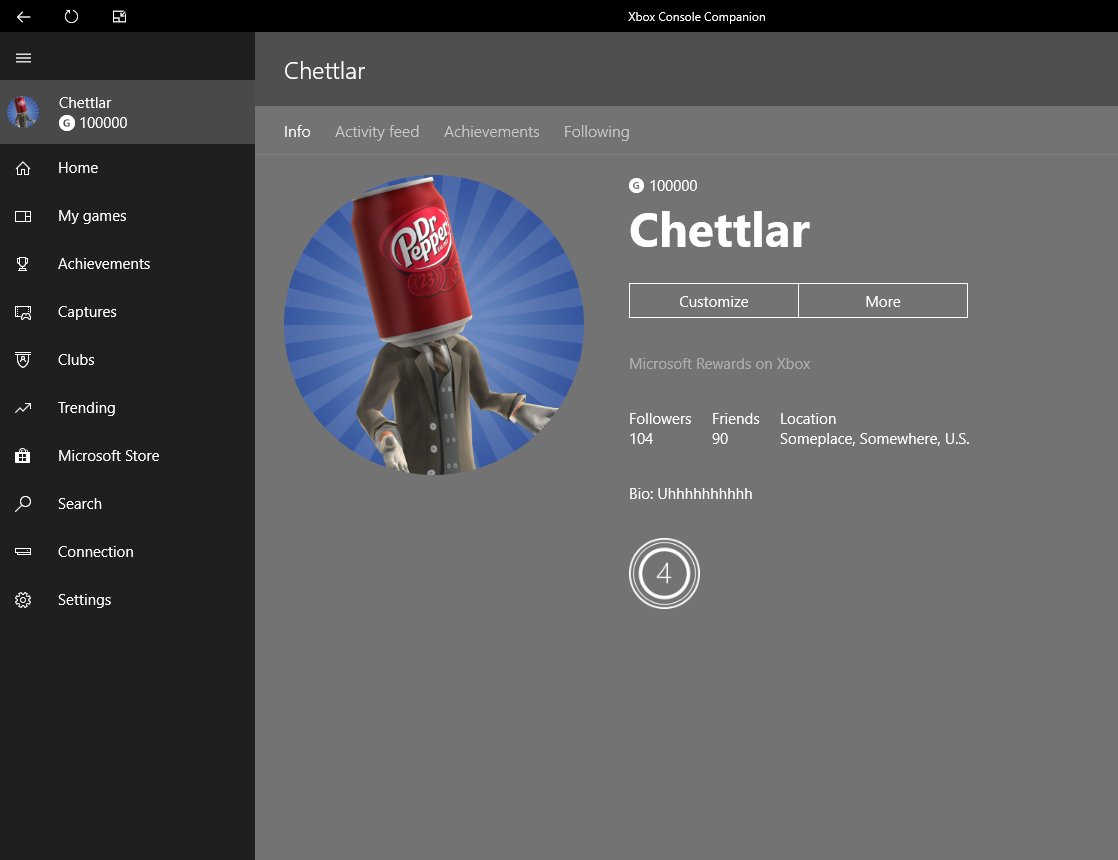Image resolution: width=1118 pixels, height=860 pixels.
Task: Click the Customize button
Action: [x=714, y=301]
